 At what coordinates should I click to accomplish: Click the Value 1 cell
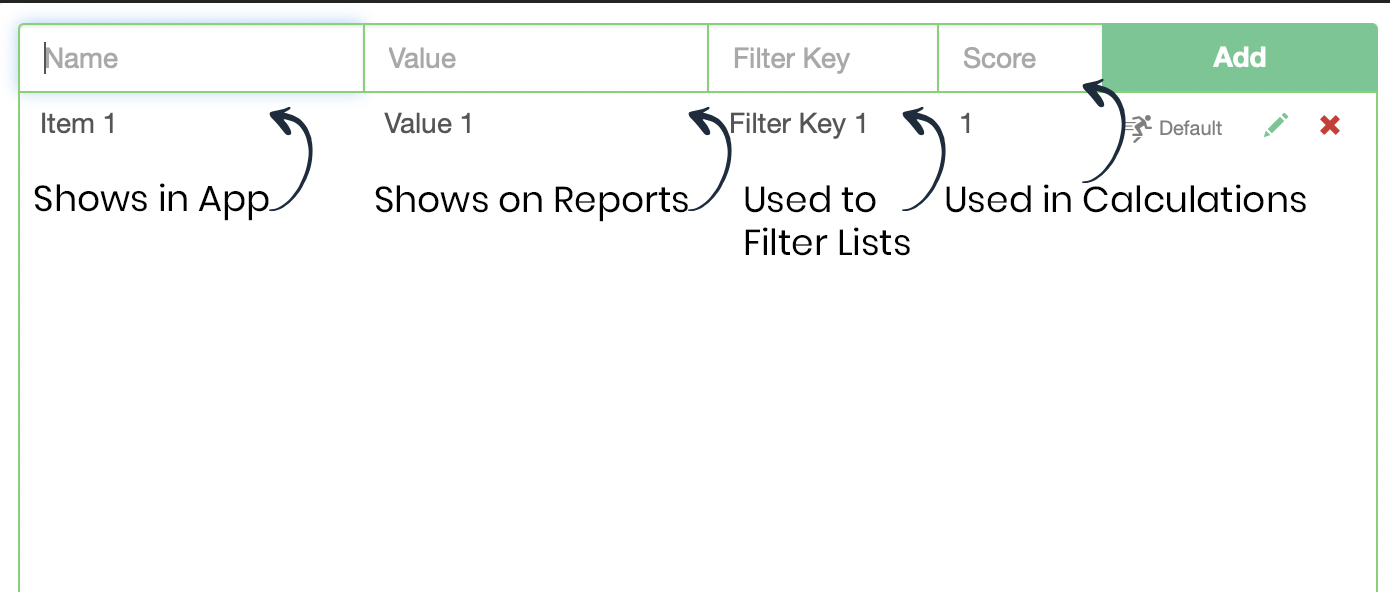[428, 124]
